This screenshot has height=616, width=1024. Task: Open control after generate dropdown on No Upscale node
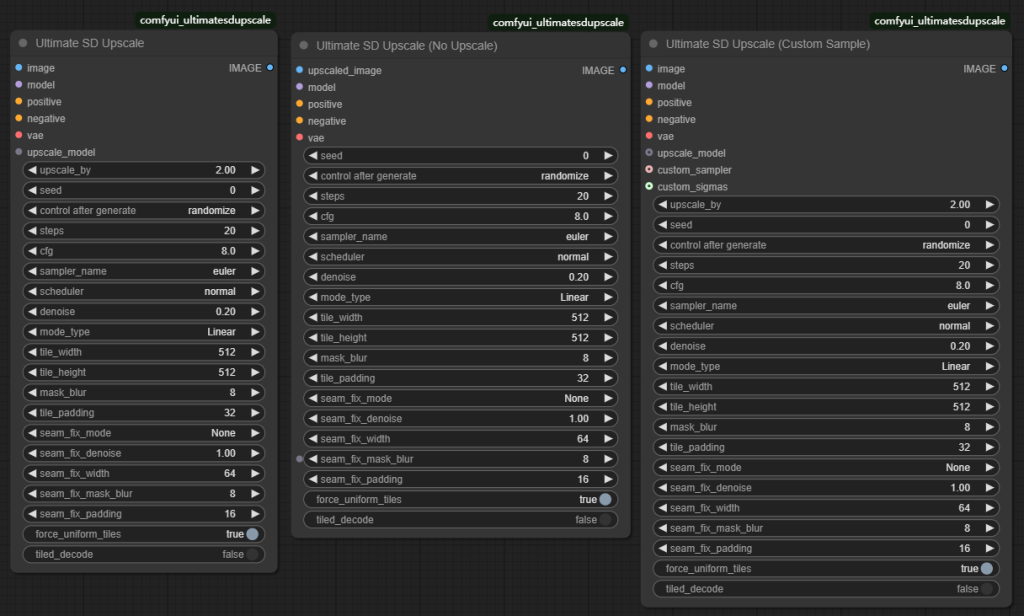pyautogui.click(x=460, y=176)
